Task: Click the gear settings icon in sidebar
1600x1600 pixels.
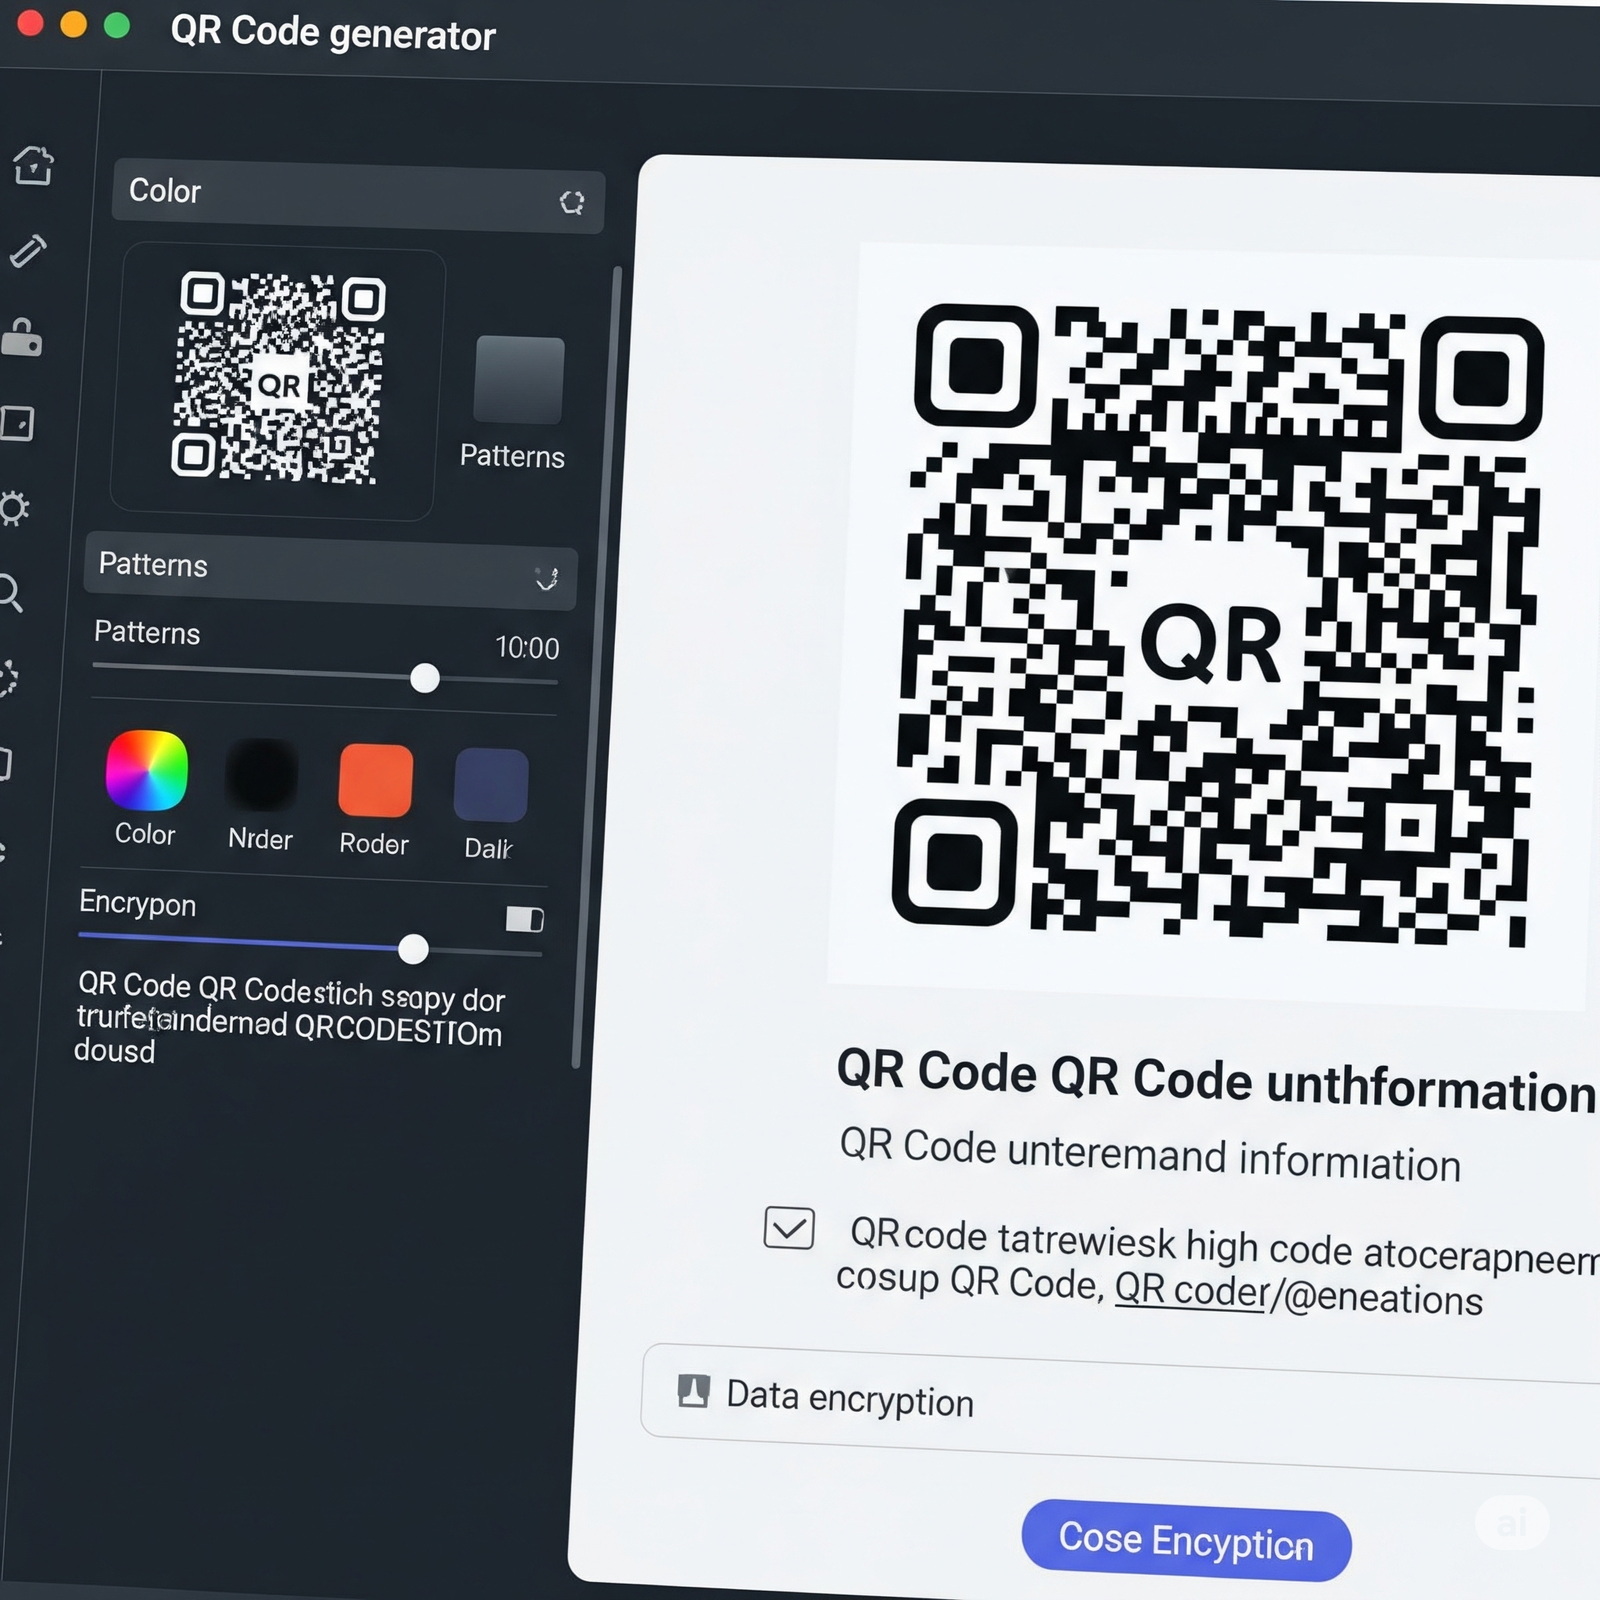Action: pos(14,508)
